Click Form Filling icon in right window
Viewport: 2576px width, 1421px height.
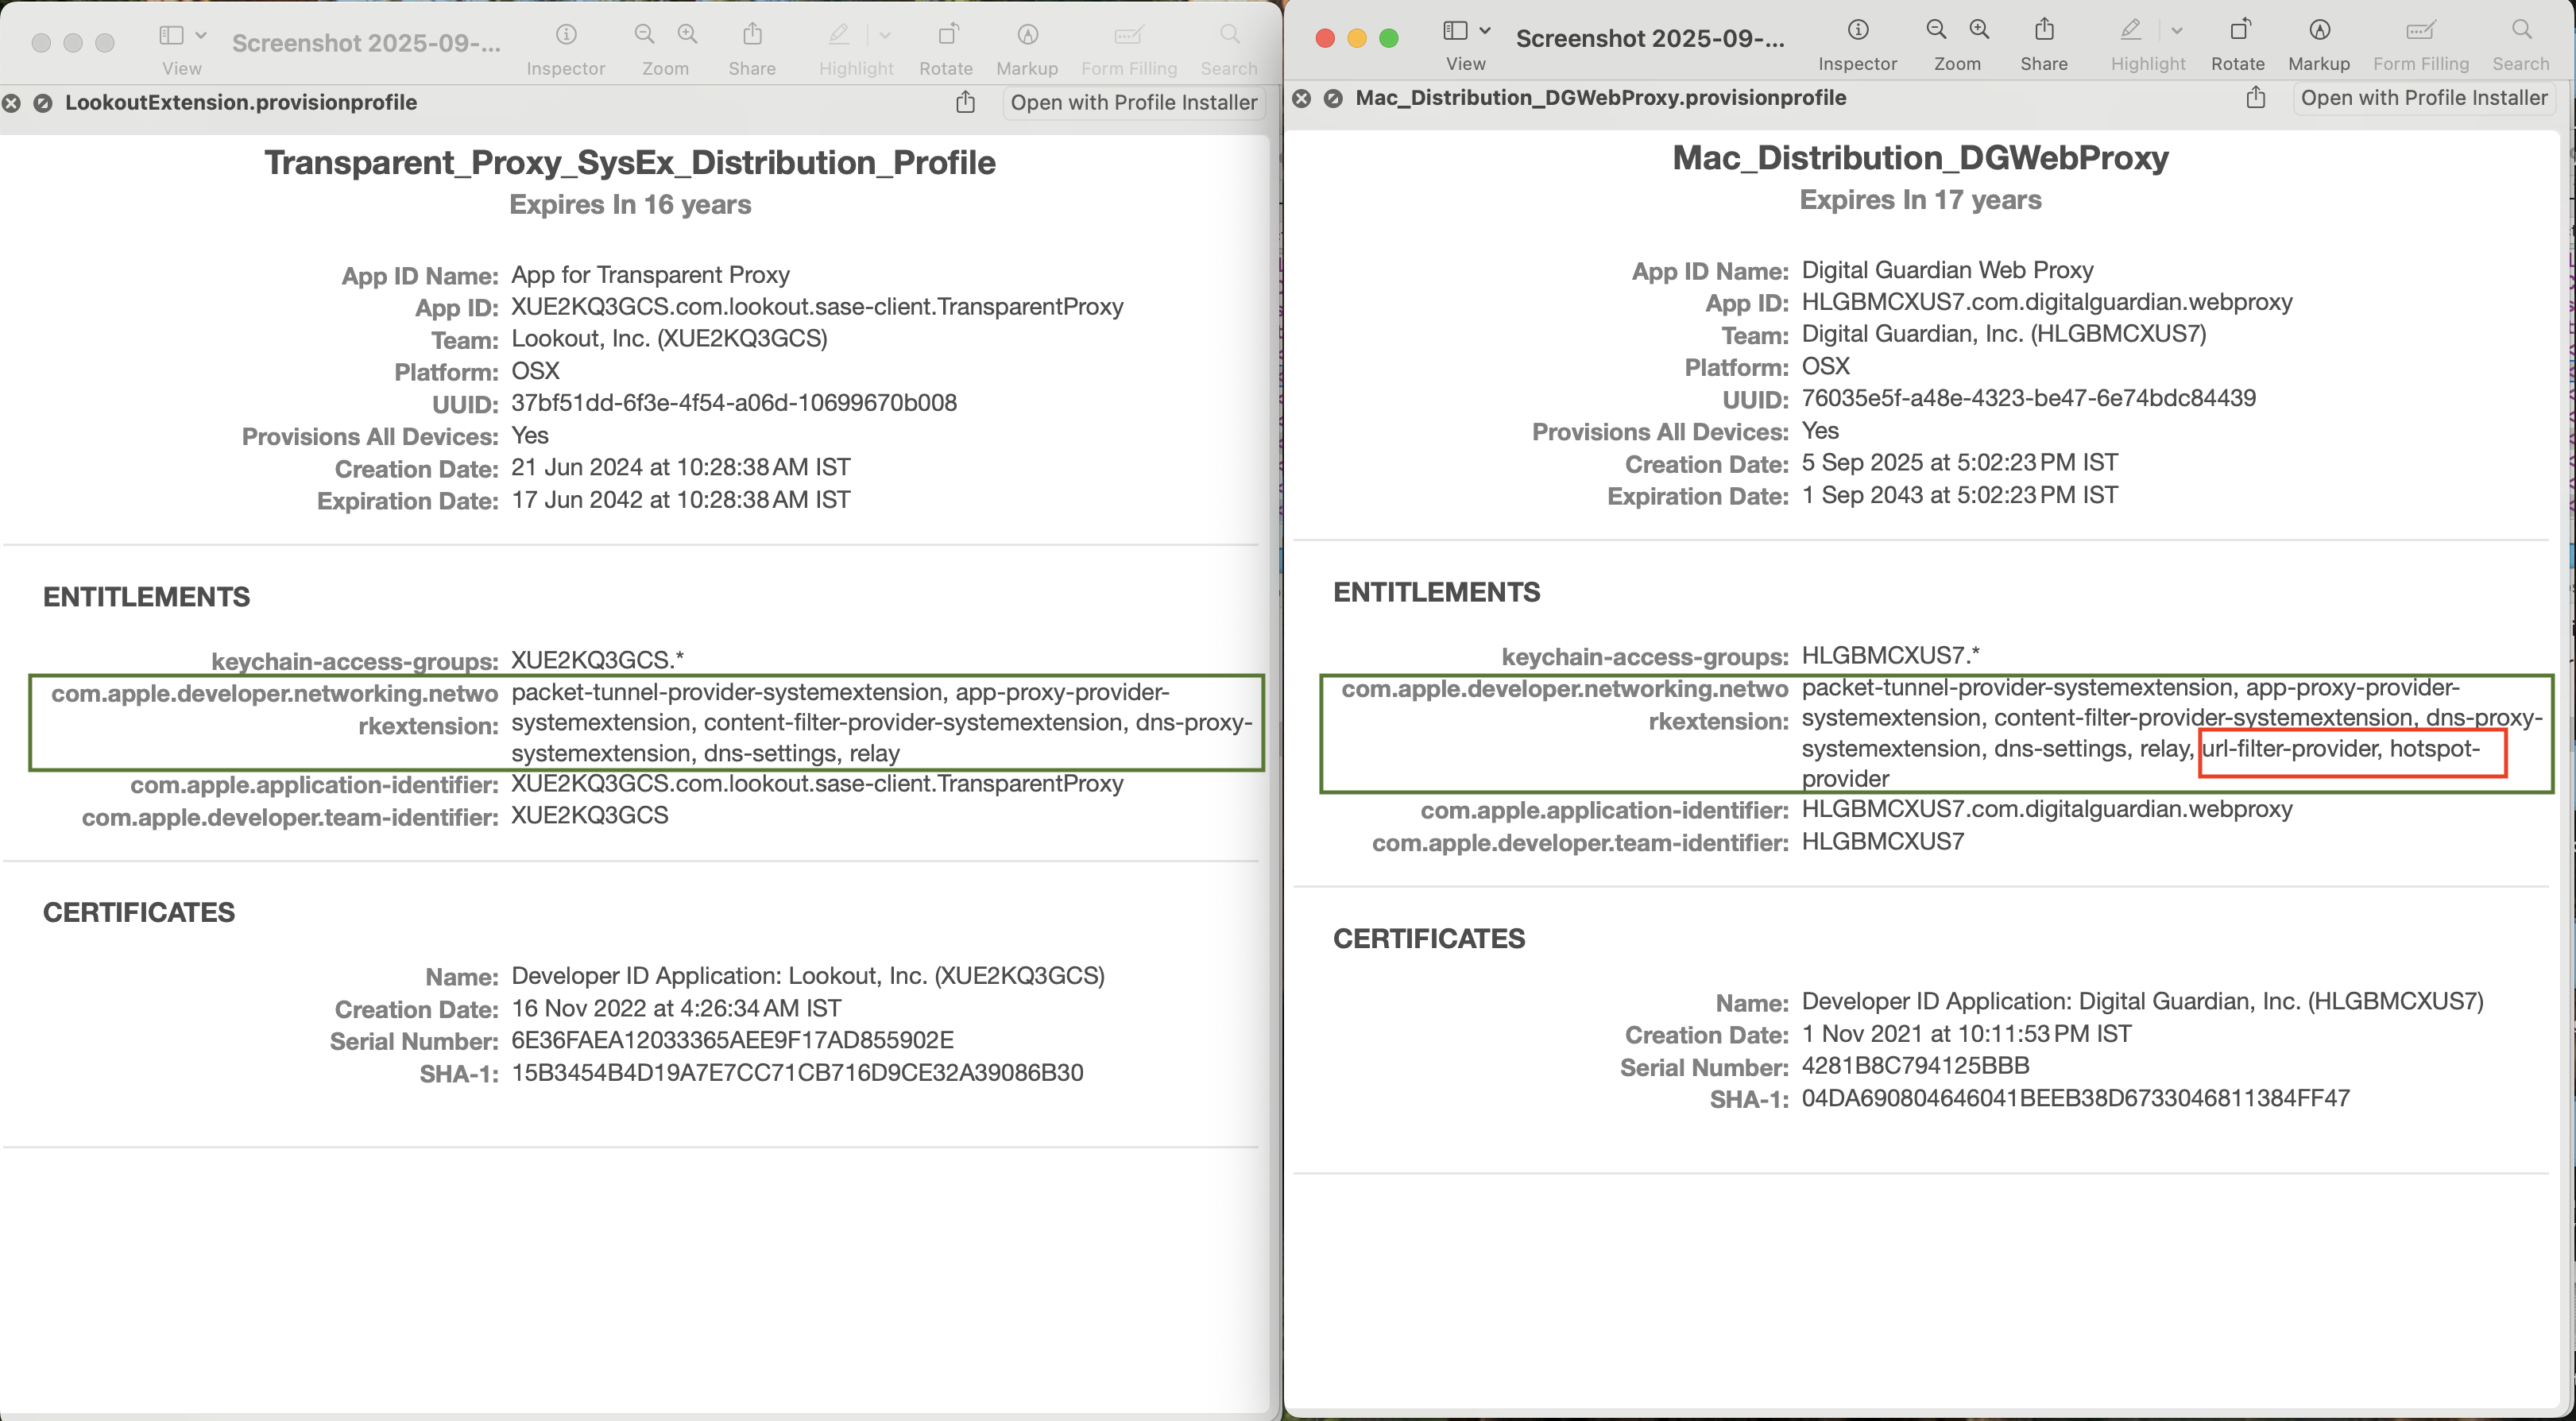pos(2421,30)
